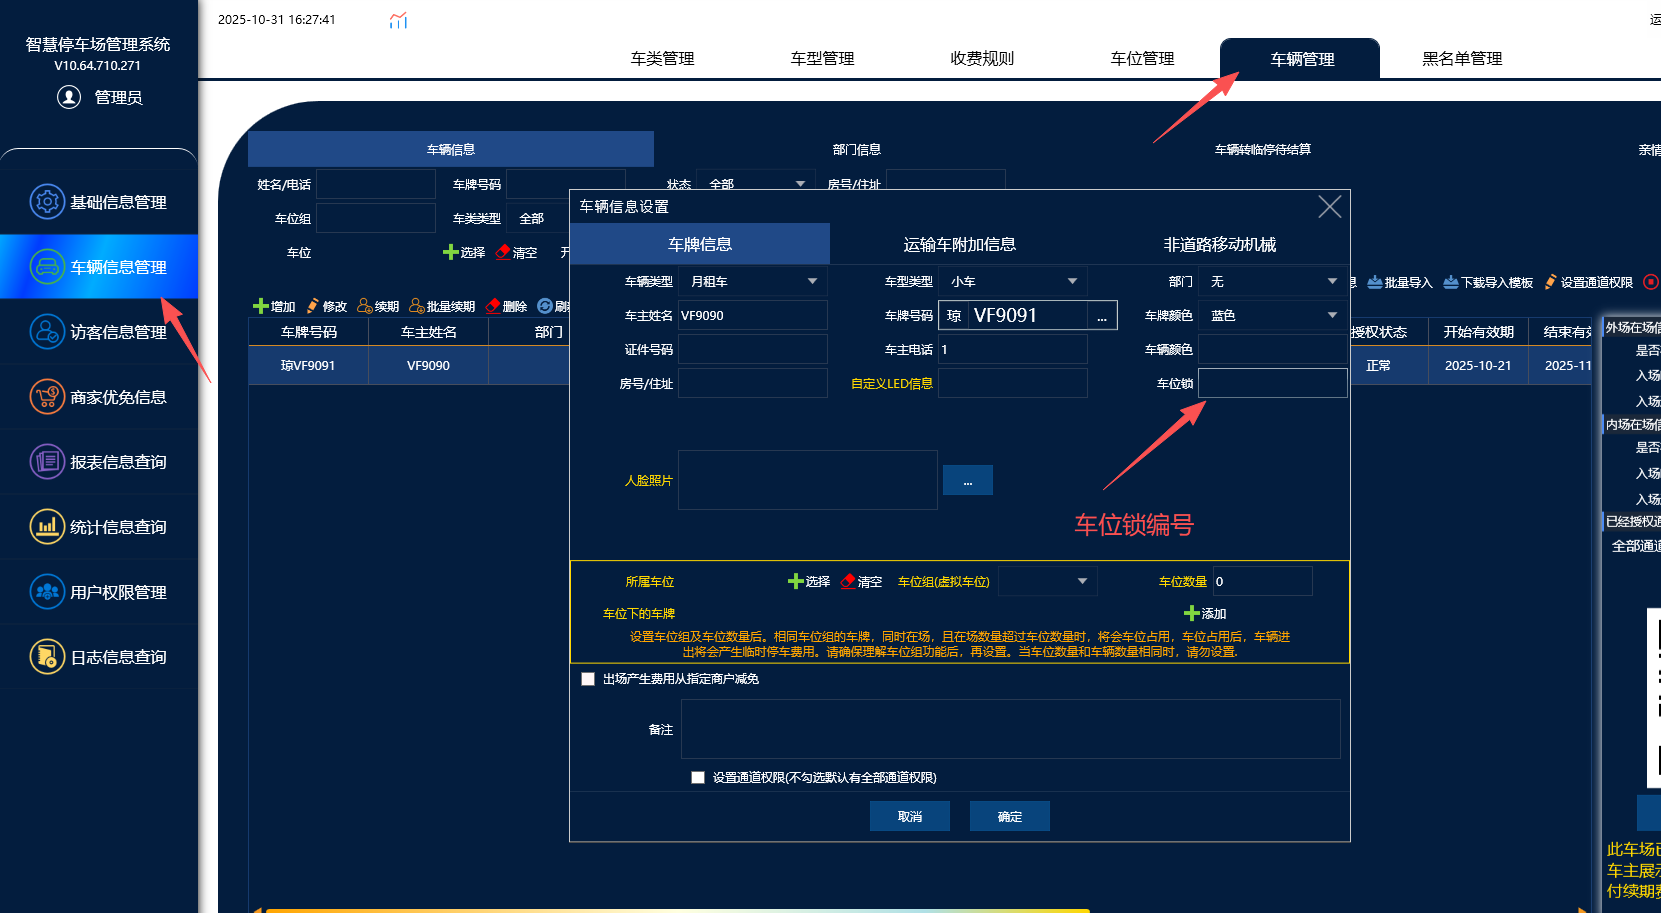The height and width of the screenshot is (913, 1661).
Task: Expand 车牌颜色 蓝色 dropdown
Action: 1332,316
